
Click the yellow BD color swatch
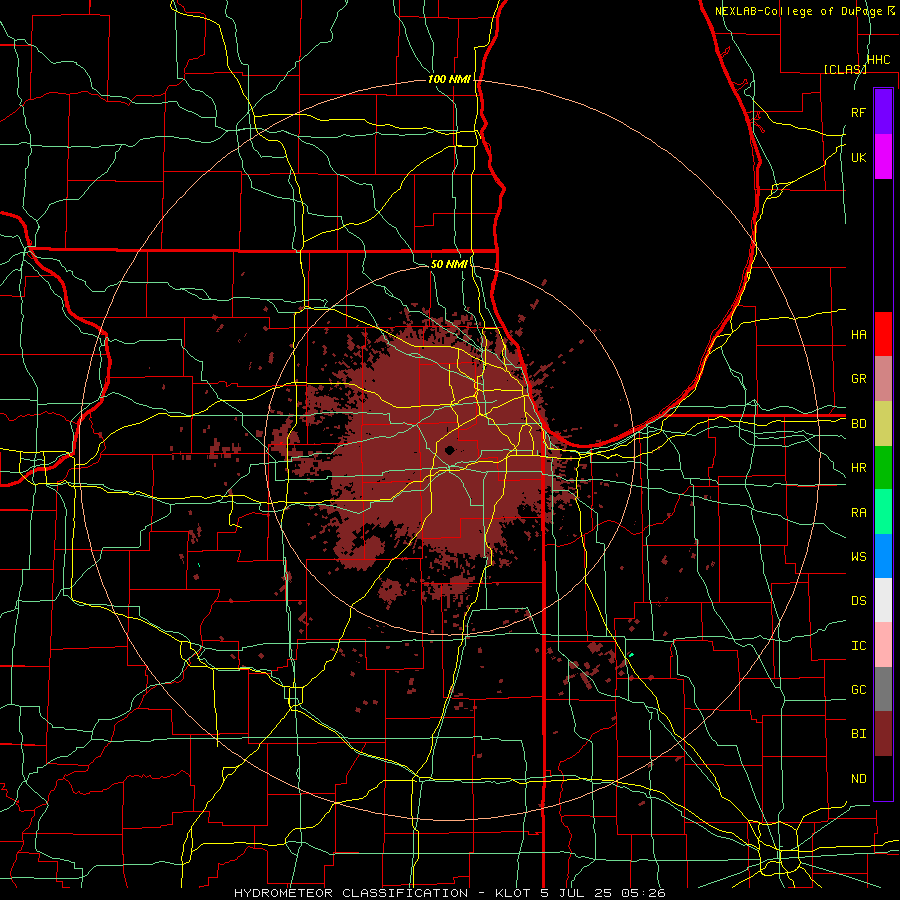click(883, 424)
